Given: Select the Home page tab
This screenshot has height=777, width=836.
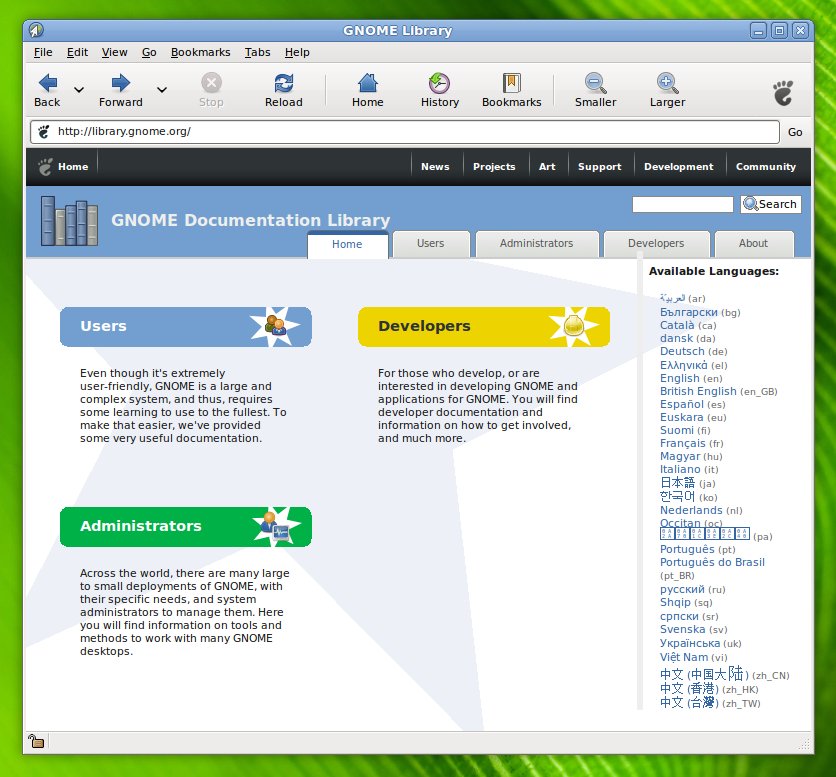Looking at the screenshot, I should pos(348,244).
